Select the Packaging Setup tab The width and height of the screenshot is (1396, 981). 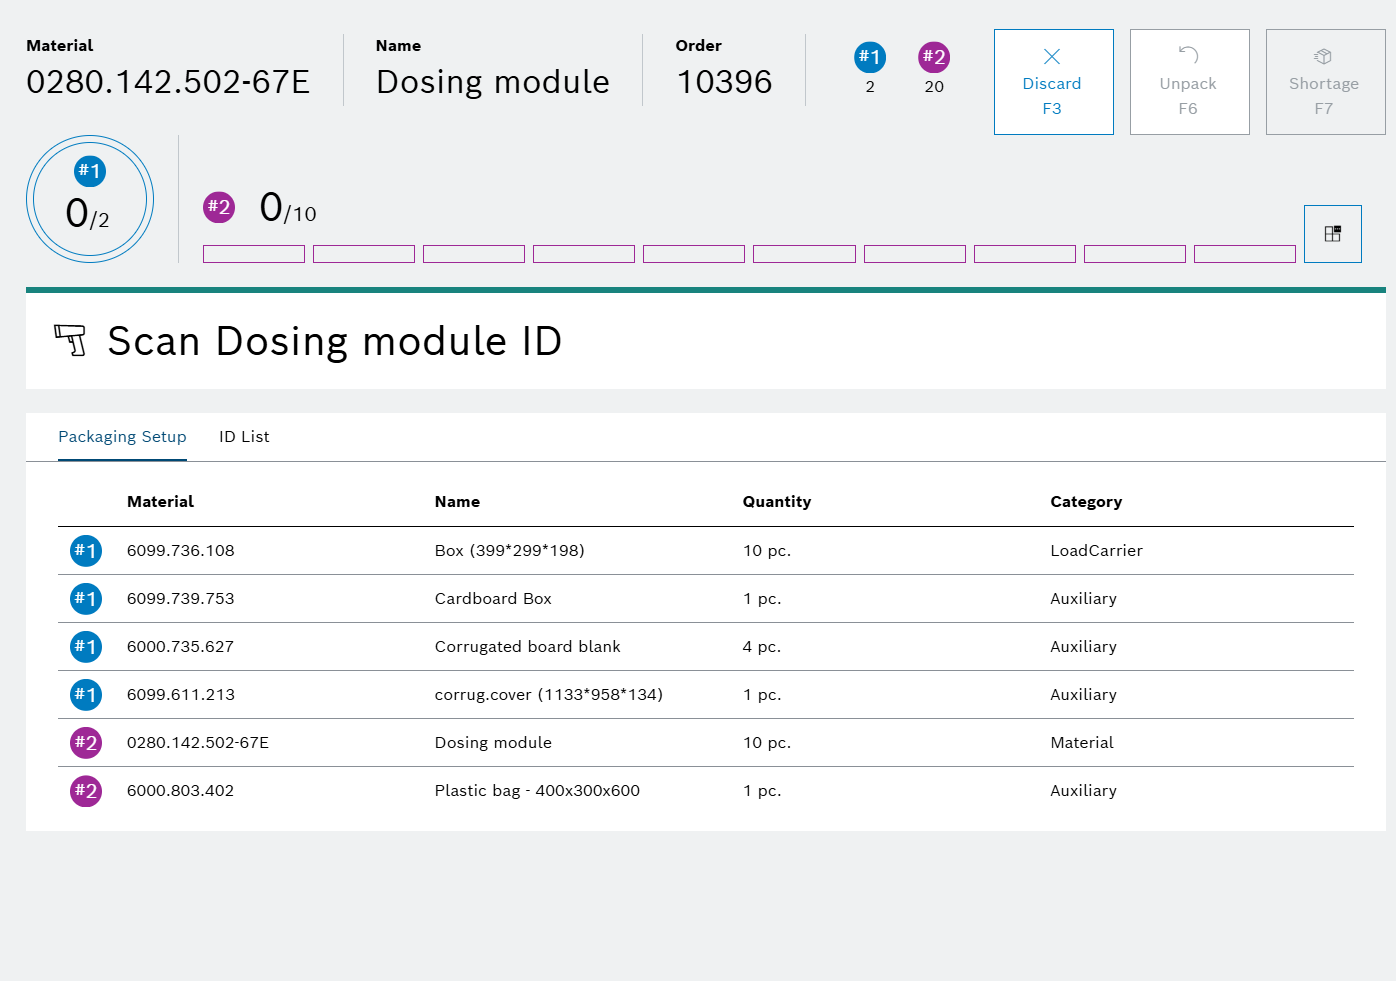[x=122, y=437]
